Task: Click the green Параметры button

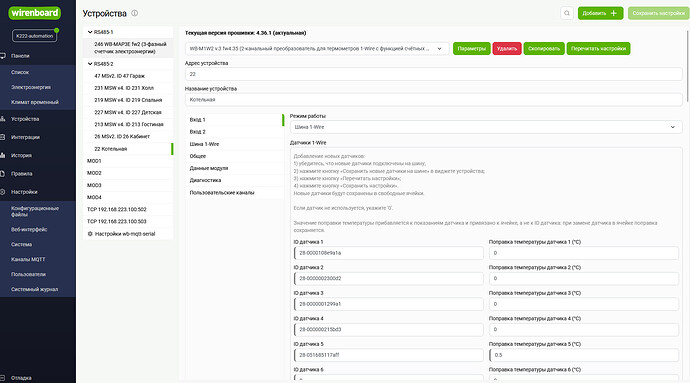Action: [x=471, y=48]
